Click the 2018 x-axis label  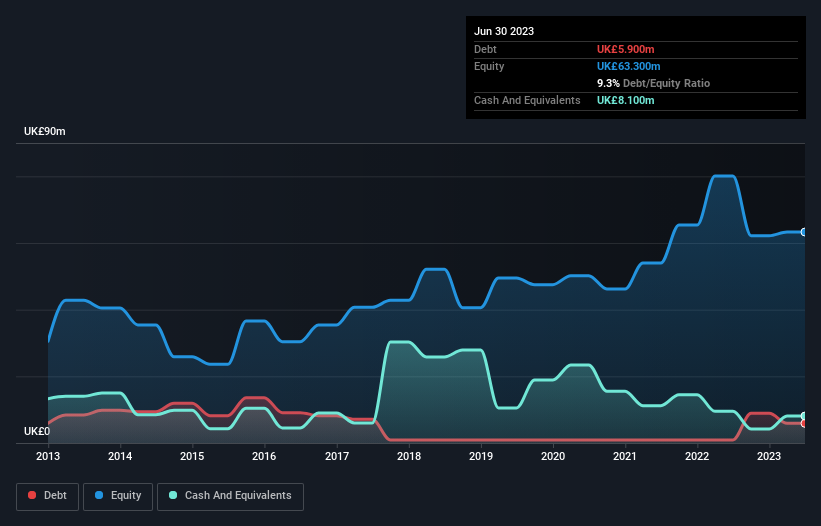(409, 456)
